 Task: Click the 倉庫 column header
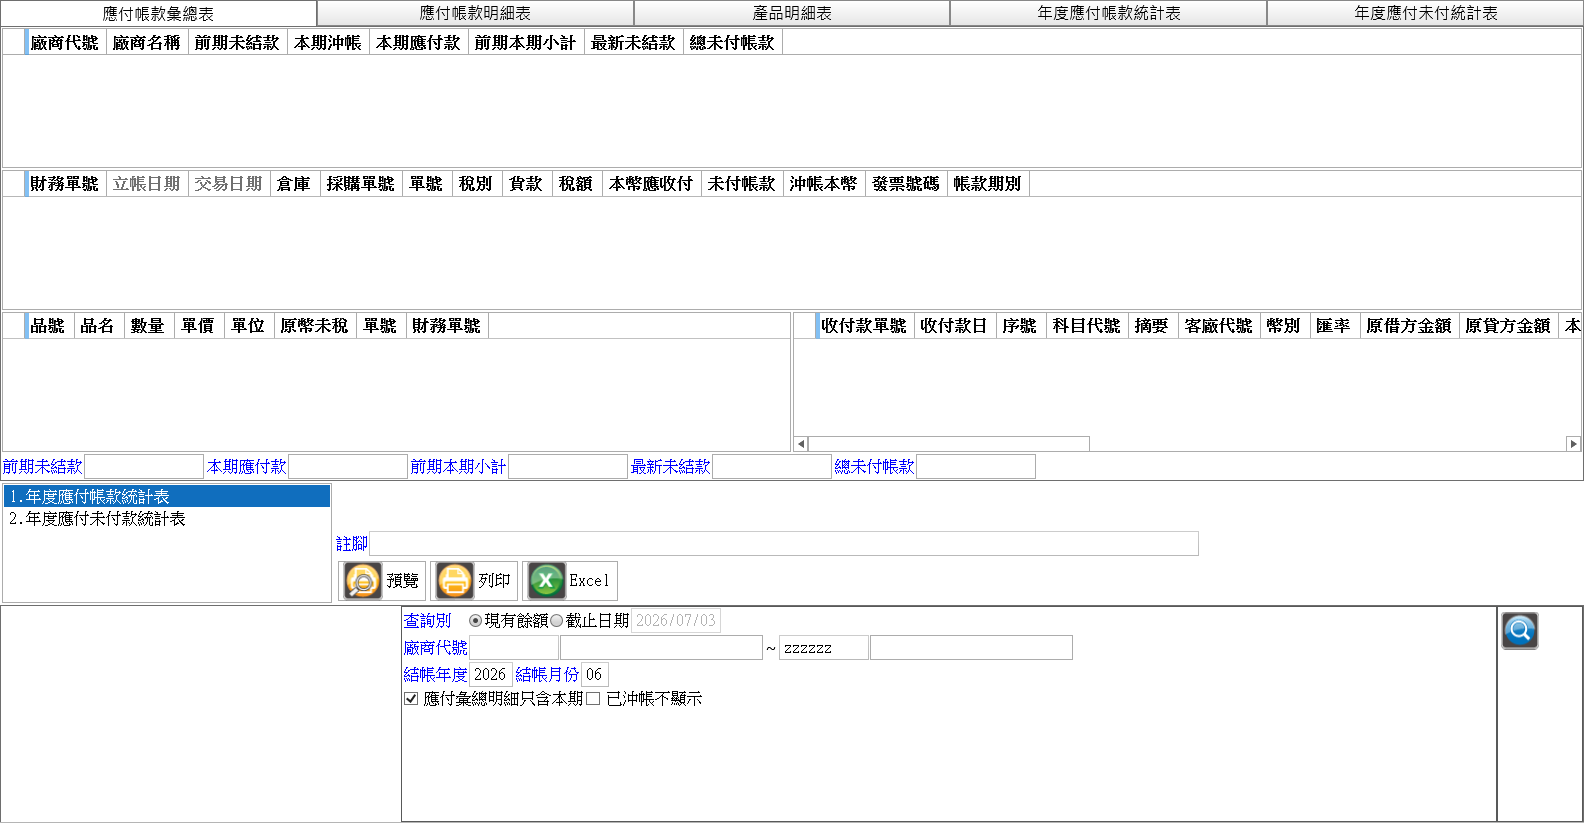295,184
